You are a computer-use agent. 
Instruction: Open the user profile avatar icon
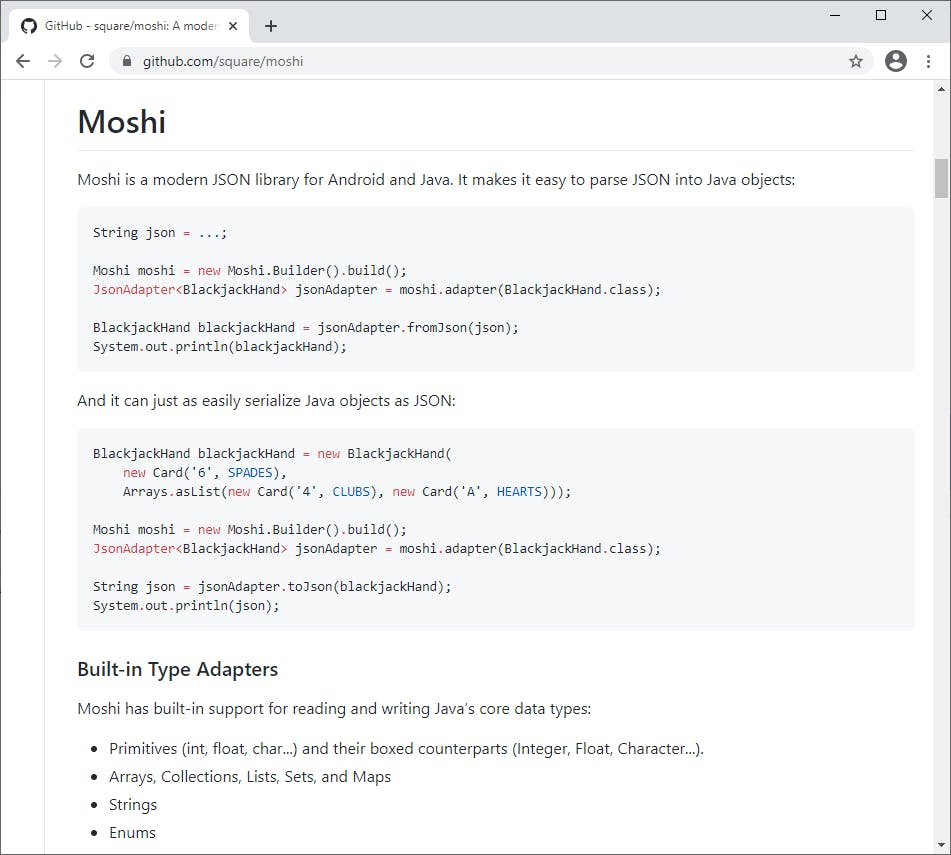896,61
